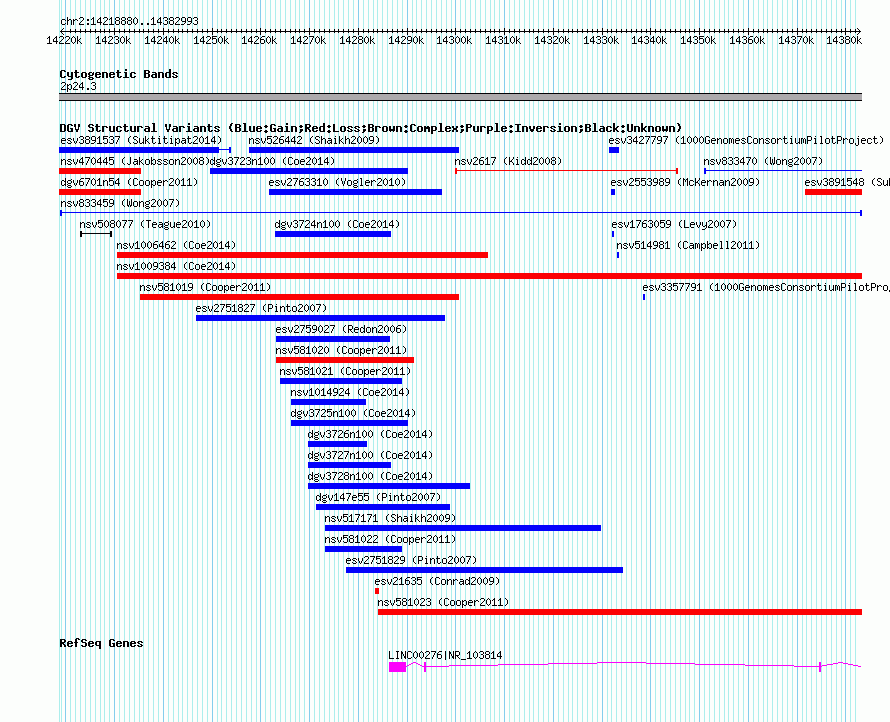Click the Cytogenetic Bands track title
The image size is (890, 722).
point(119,74)
